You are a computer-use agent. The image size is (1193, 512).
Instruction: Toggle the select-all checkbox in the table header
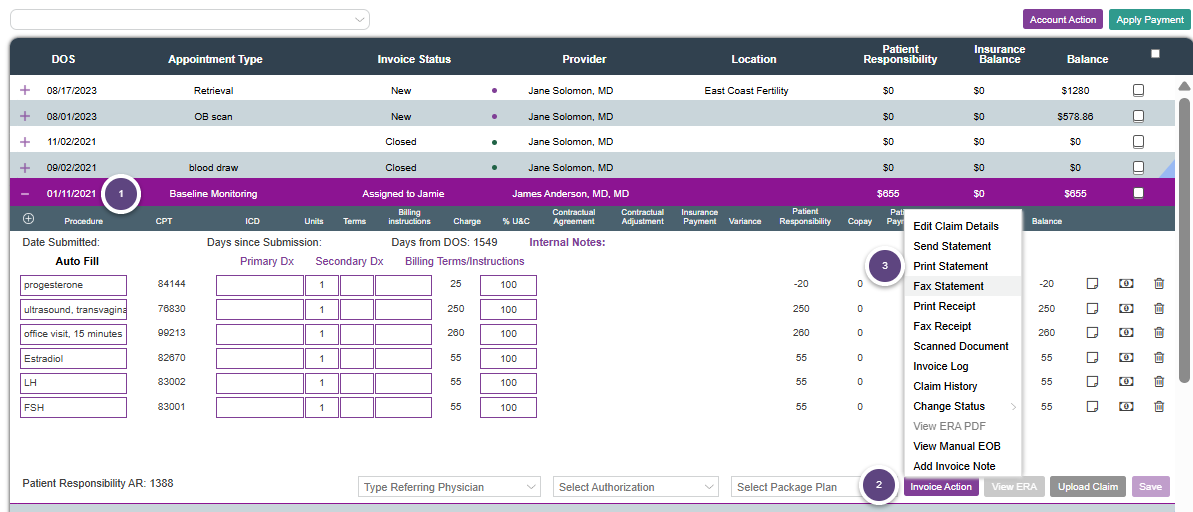click(1155, 54)
